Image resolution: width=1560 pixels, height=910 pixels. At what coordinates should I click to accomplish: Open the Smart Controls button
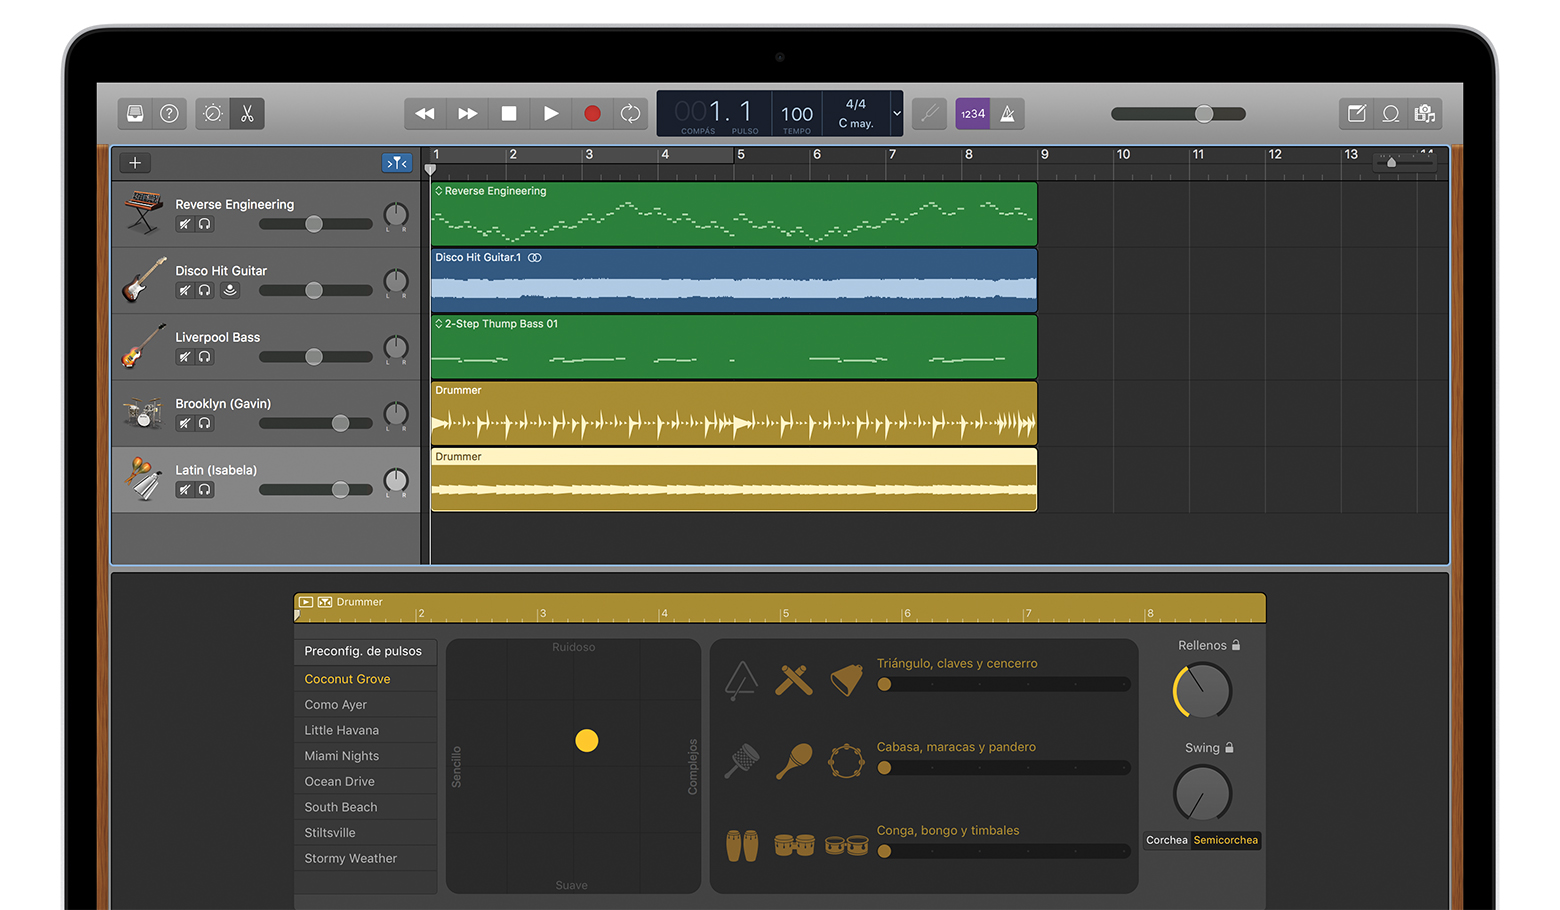(x=212, y=114)
